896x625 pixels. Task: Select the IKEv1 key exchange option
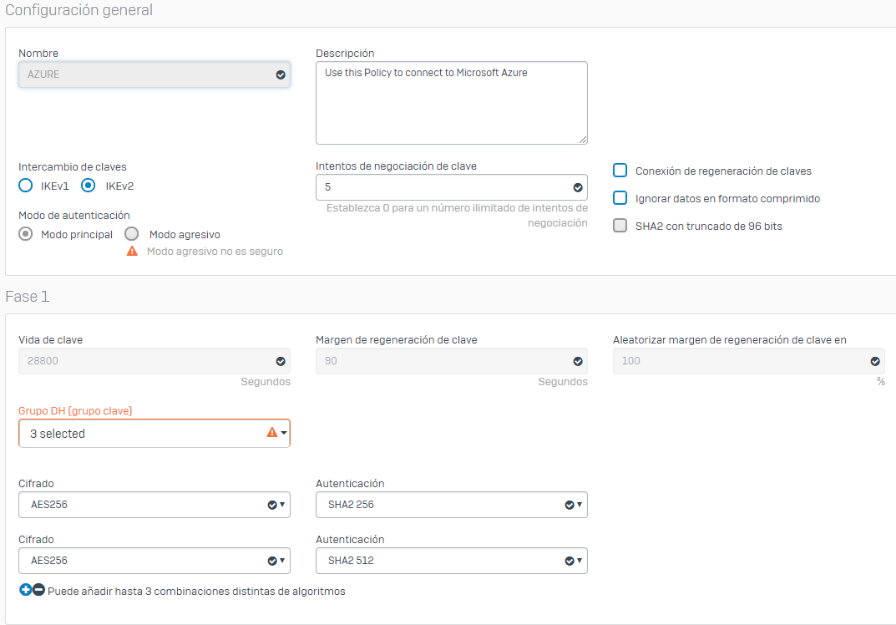[26, 185]
